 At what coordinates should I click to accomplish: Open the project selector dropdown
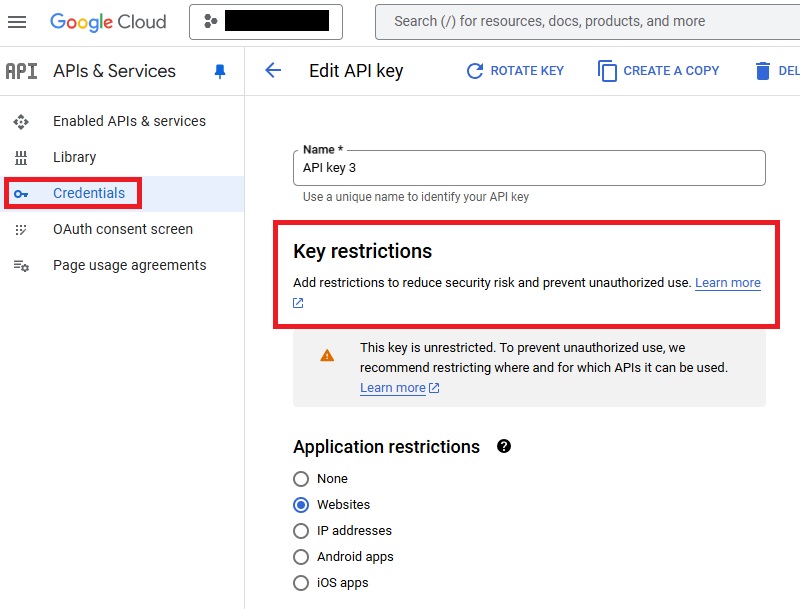[265, 21]
